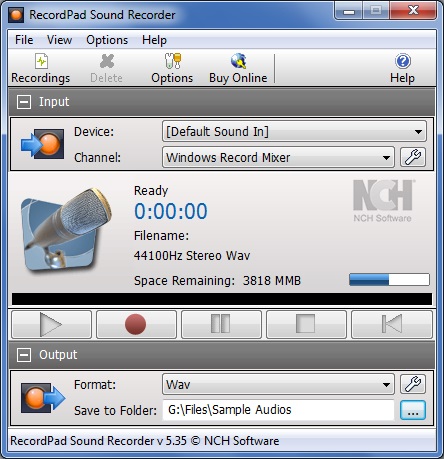Minimize the RecordPad window

coord(349,12)
